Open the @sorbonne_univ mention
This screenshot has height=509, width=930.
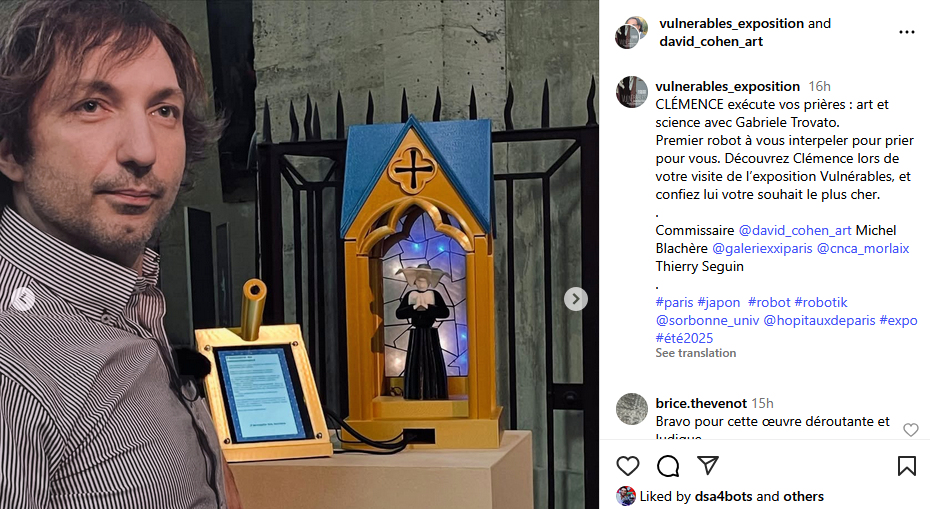click(707, 320)
